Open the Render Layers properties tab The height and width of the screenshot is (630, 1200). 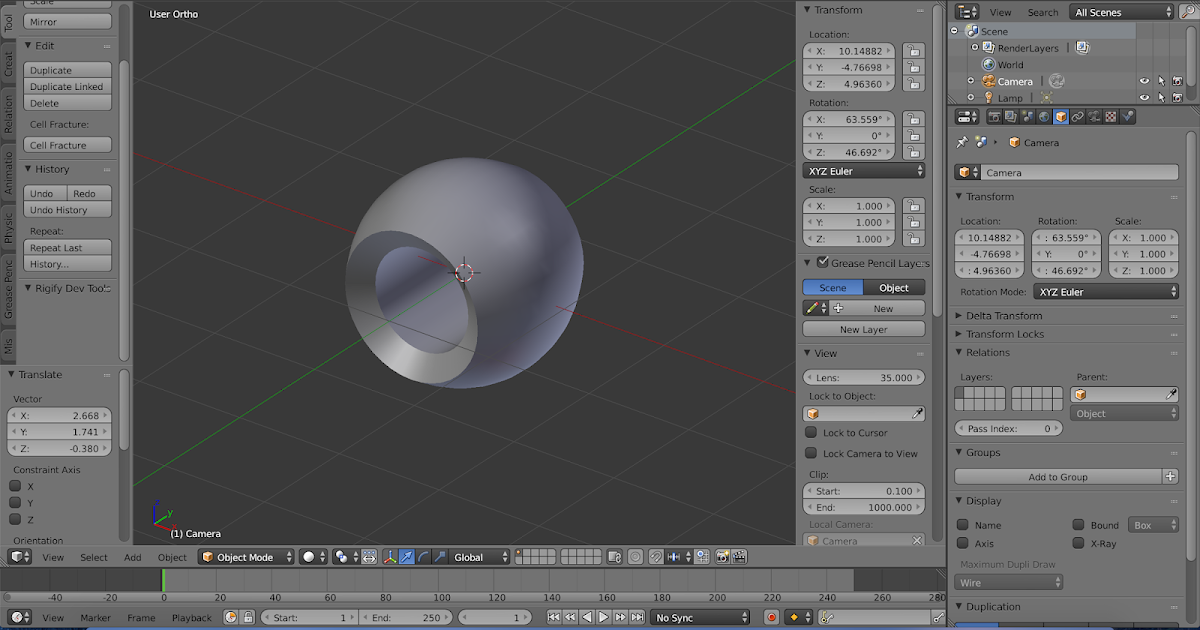click(1012, 117)
